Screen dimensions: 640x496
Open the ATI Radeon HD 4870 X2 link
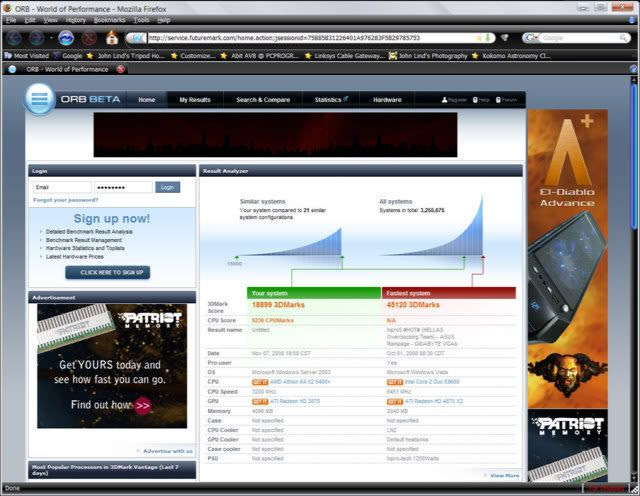click(x=434, y=402)
